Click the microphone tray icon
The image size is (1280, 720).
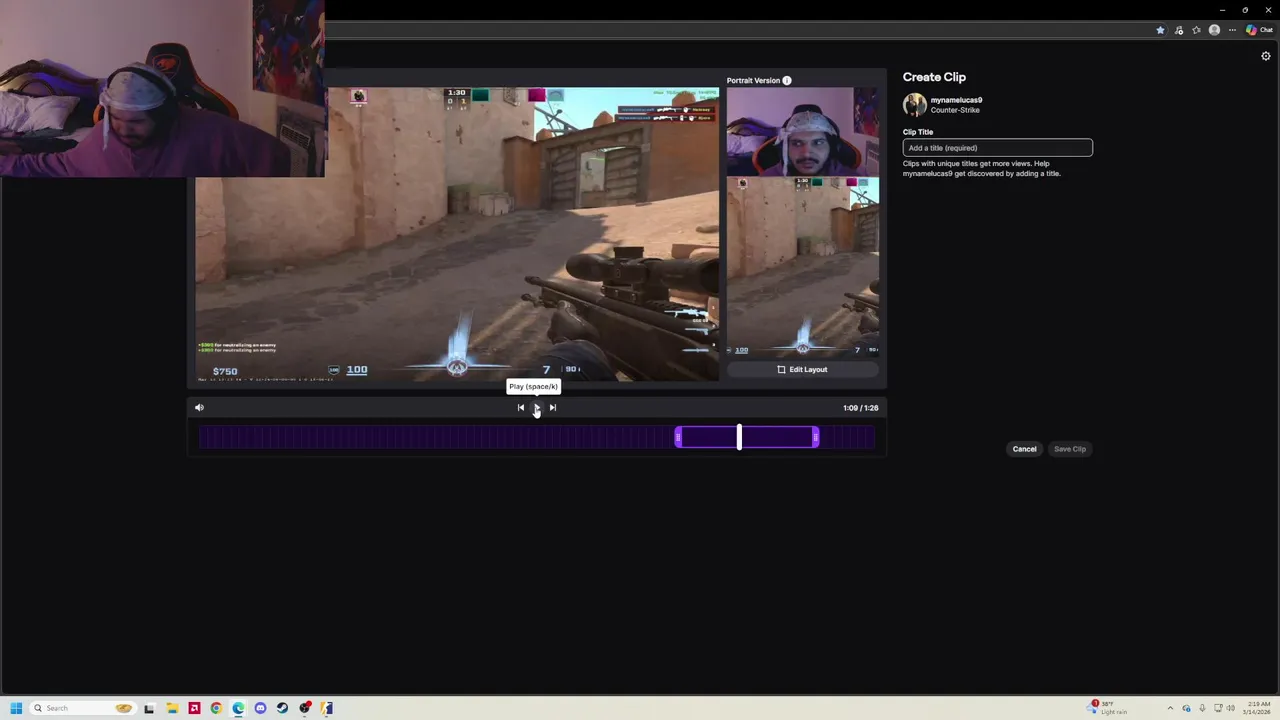point(1202,708)
